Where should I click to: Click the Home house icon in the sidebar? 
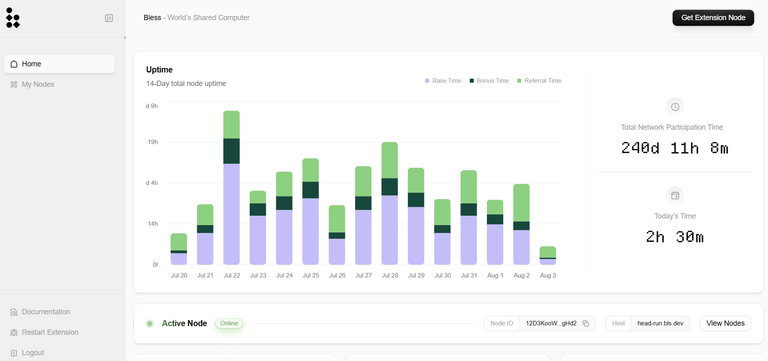tap(14, 64)
